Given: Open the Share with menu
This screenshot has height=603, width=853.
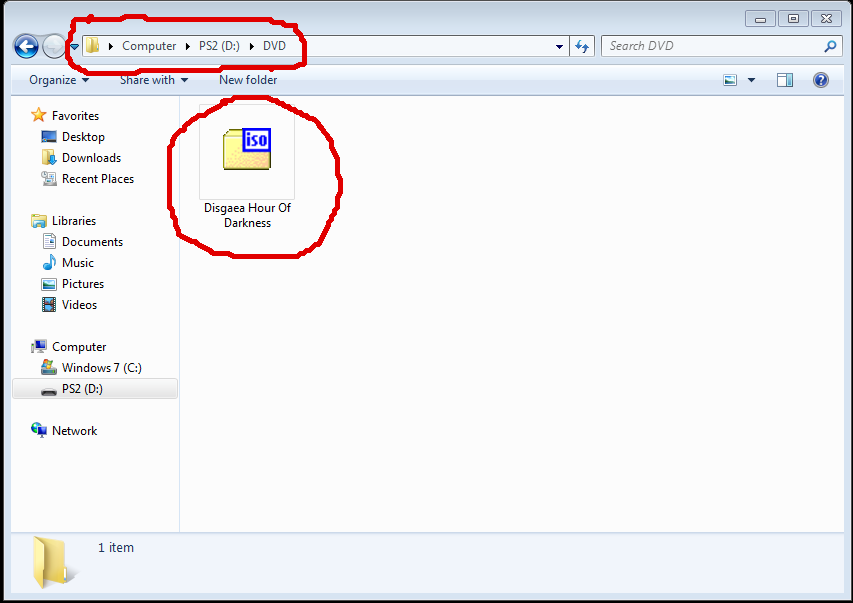Looking at the screenshot, I should click(x=153, y=80).
